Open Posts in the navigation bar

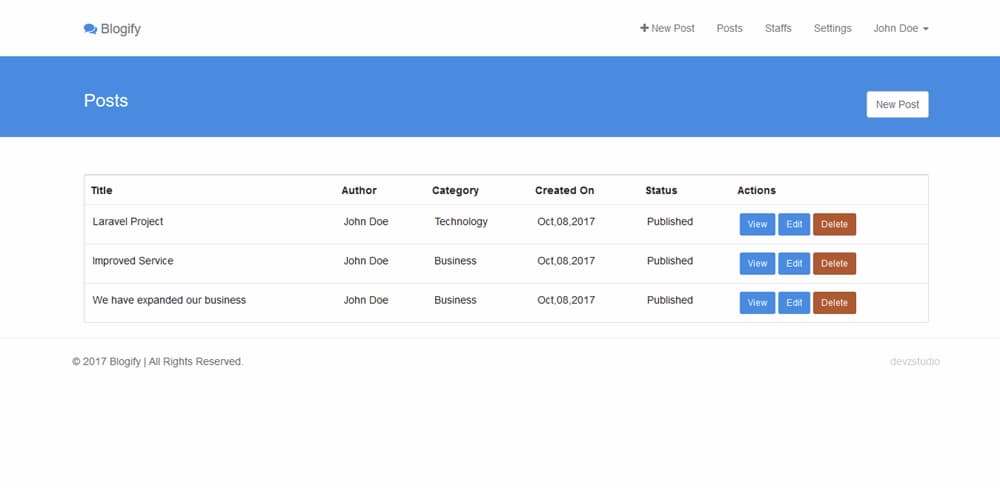[x=730, y=29]
